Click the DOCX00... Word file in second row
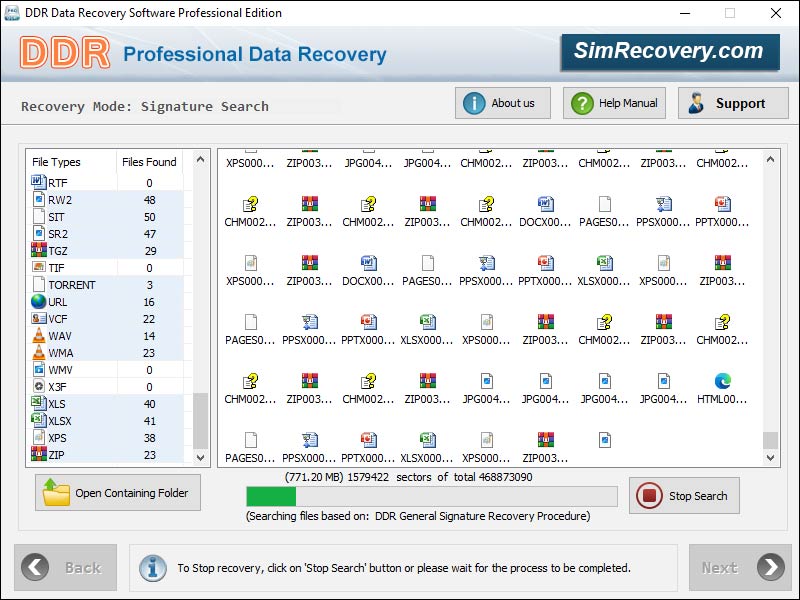The image size is (800, 600). (x=545, y=212)
